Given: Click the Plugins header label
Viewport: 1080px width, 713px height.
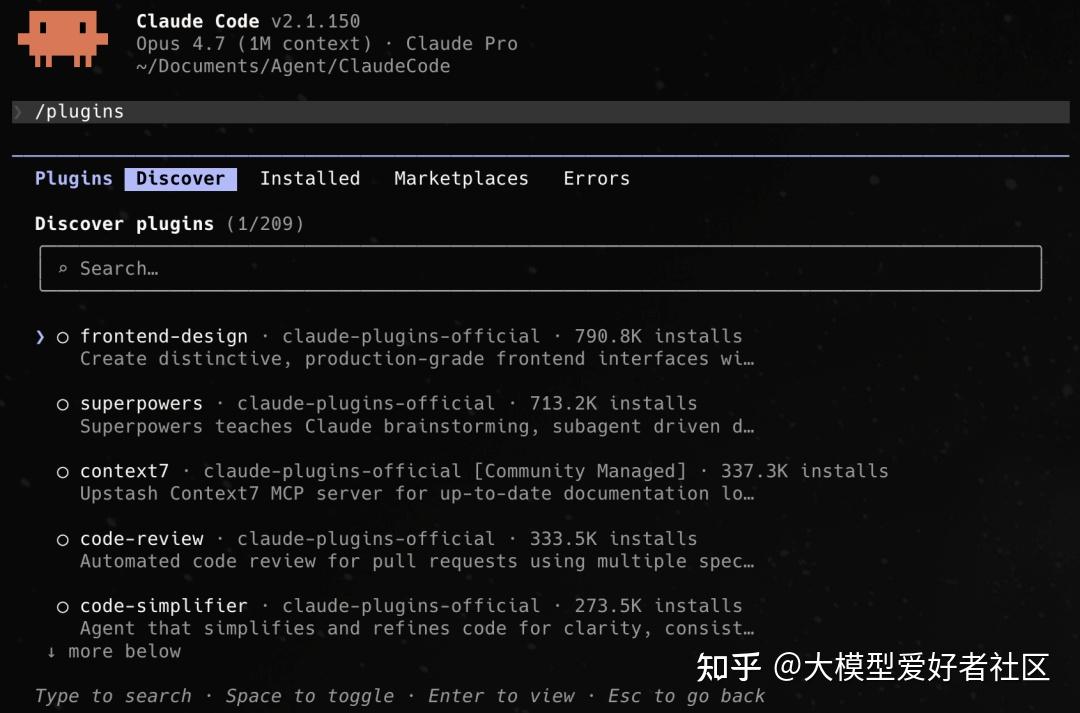Looking at the screenshot, I should click(x=74, y=178).
